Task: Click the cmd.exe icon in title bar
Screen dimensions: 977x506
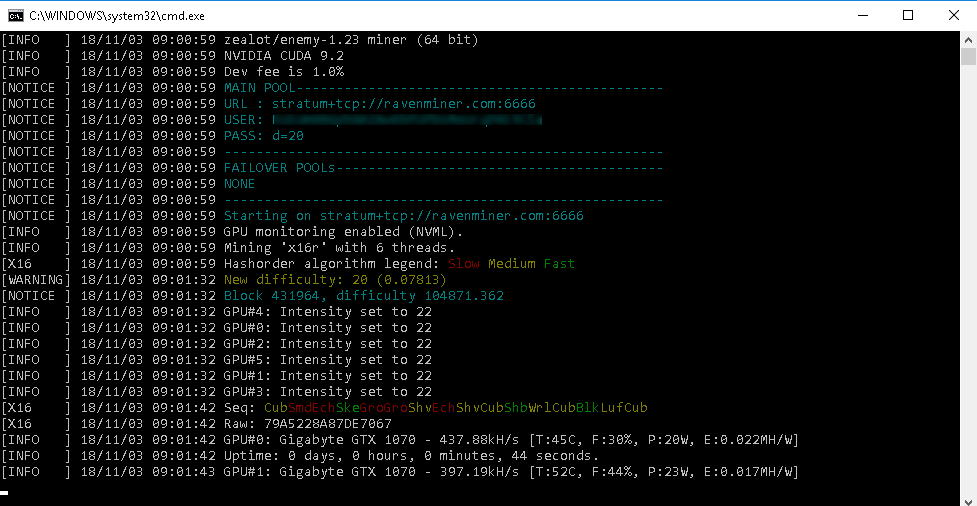Action: click(14, 15)
